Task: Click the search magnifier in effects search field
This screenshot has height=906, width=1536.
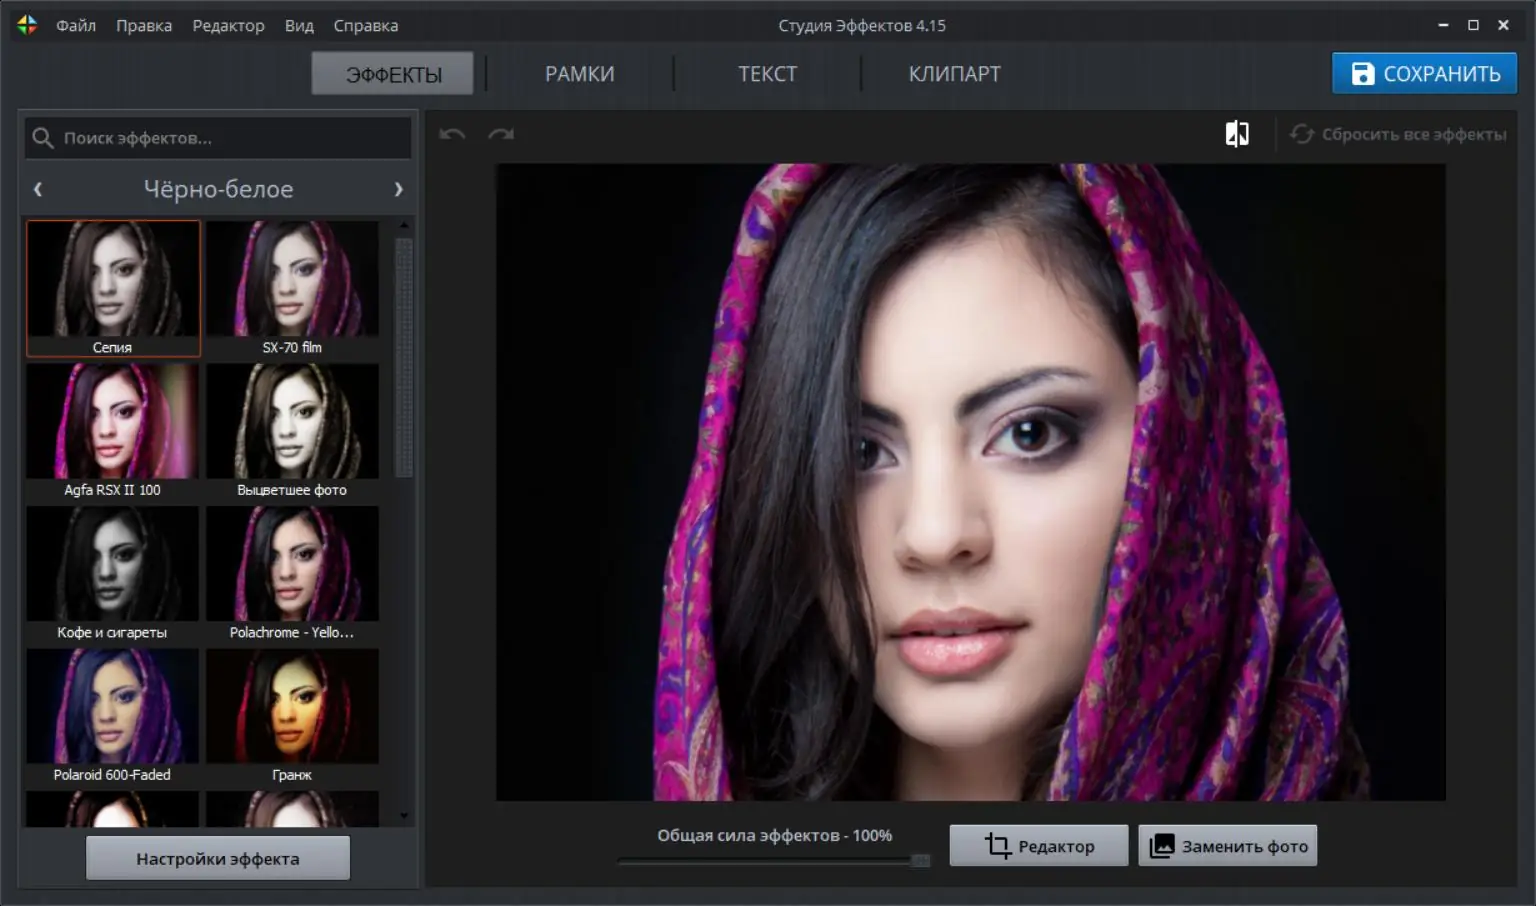Action: click(x=42, y=138)
